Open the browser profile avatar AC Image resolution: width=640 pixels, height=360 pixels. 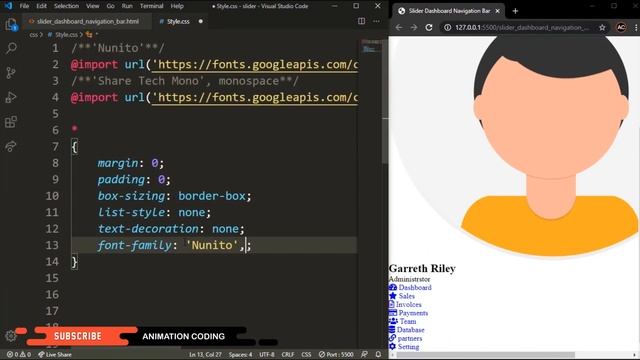(x=621, y=27)
